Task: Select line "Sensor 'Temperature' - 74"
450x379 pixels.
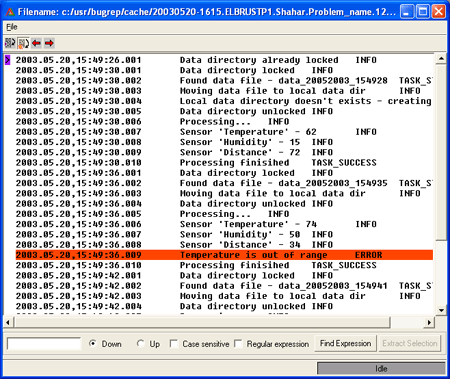Action: tap(224, 224)
